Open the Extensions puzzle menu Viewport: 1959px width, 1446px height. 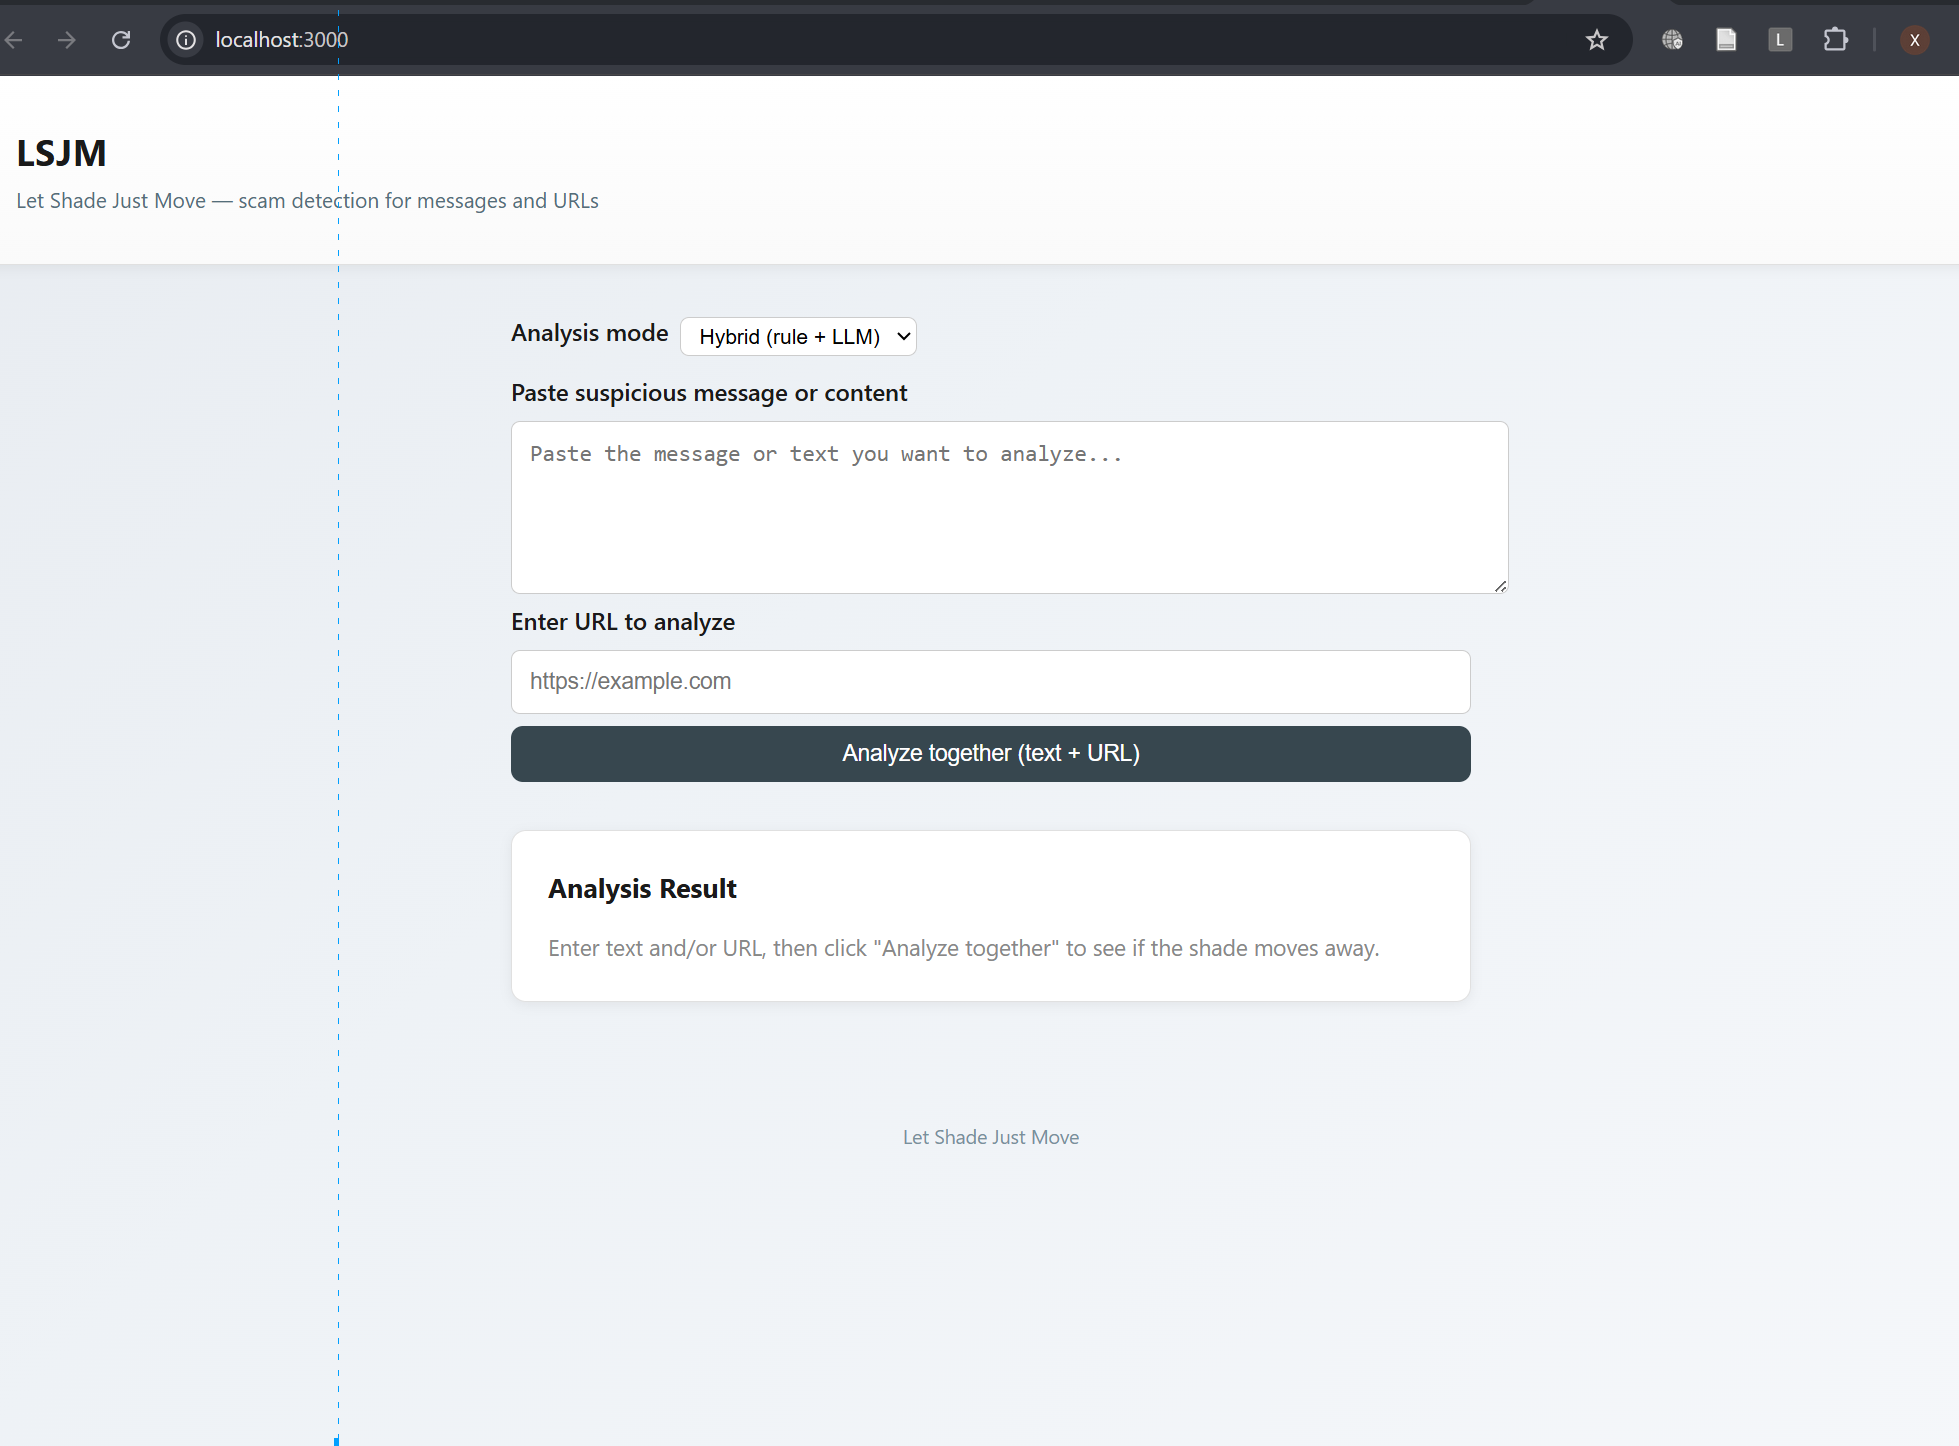1835,40
